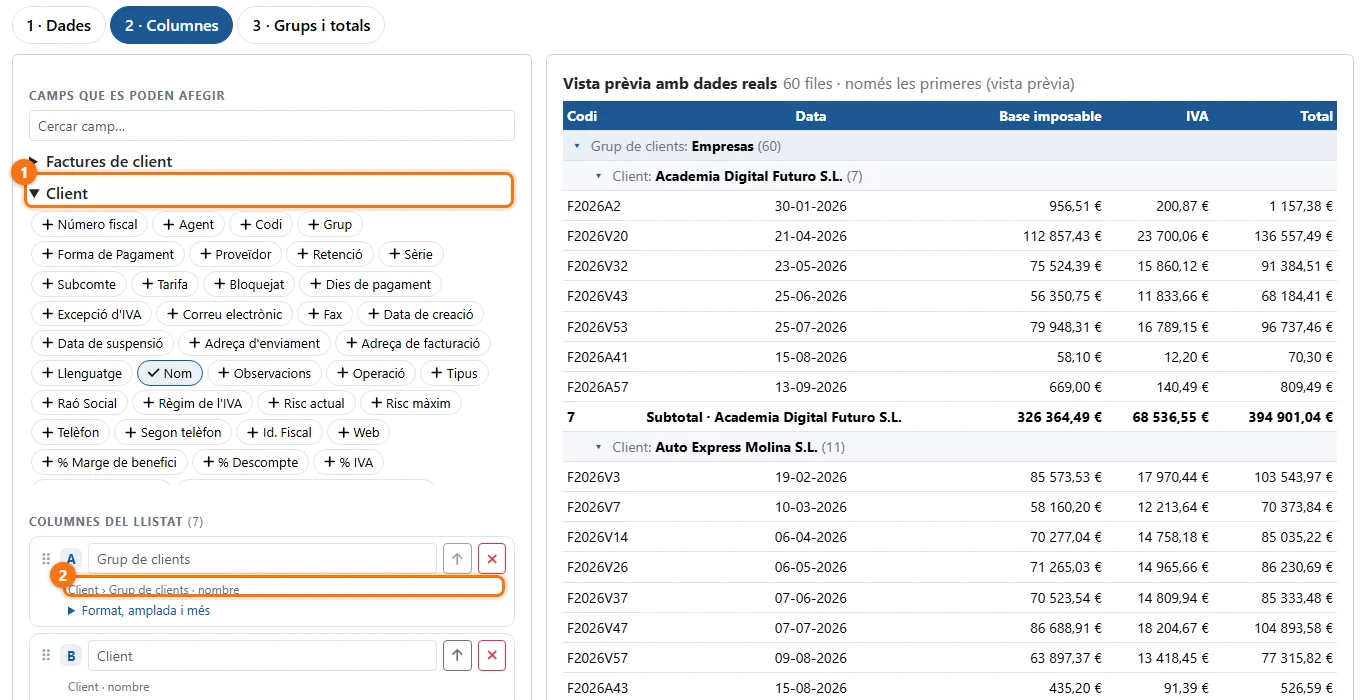
Task: Click the Subtotal · Academia Digital Futuro S.L. row
Action: tap(950, 417)
